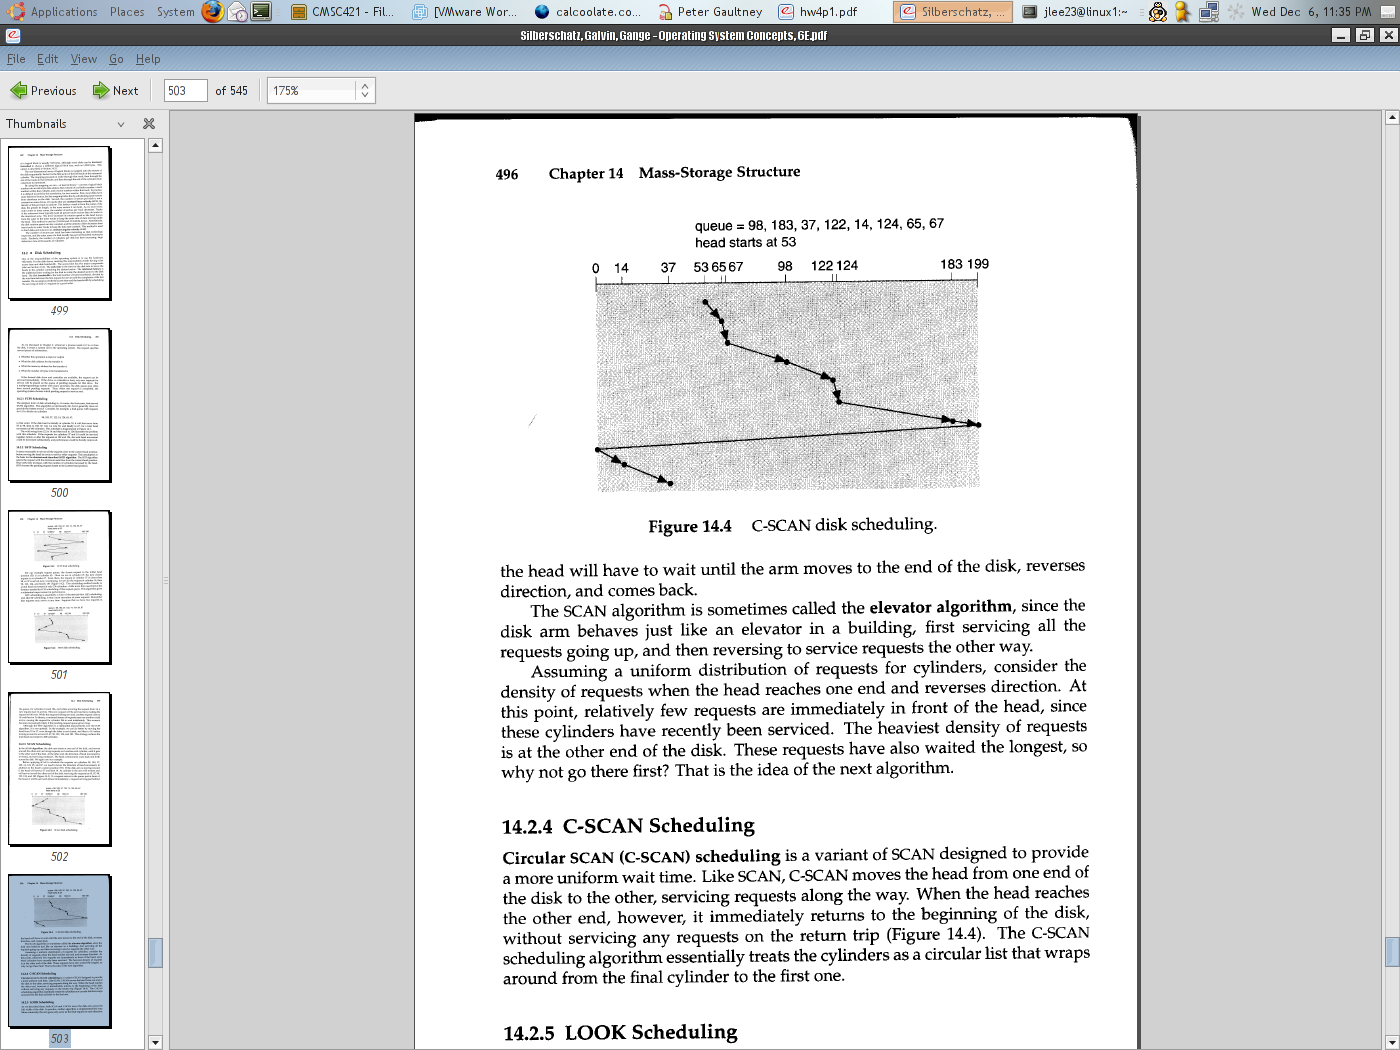Open the Evolution mail launcher icon
1400x1050 pixels.
coord(237,12)
